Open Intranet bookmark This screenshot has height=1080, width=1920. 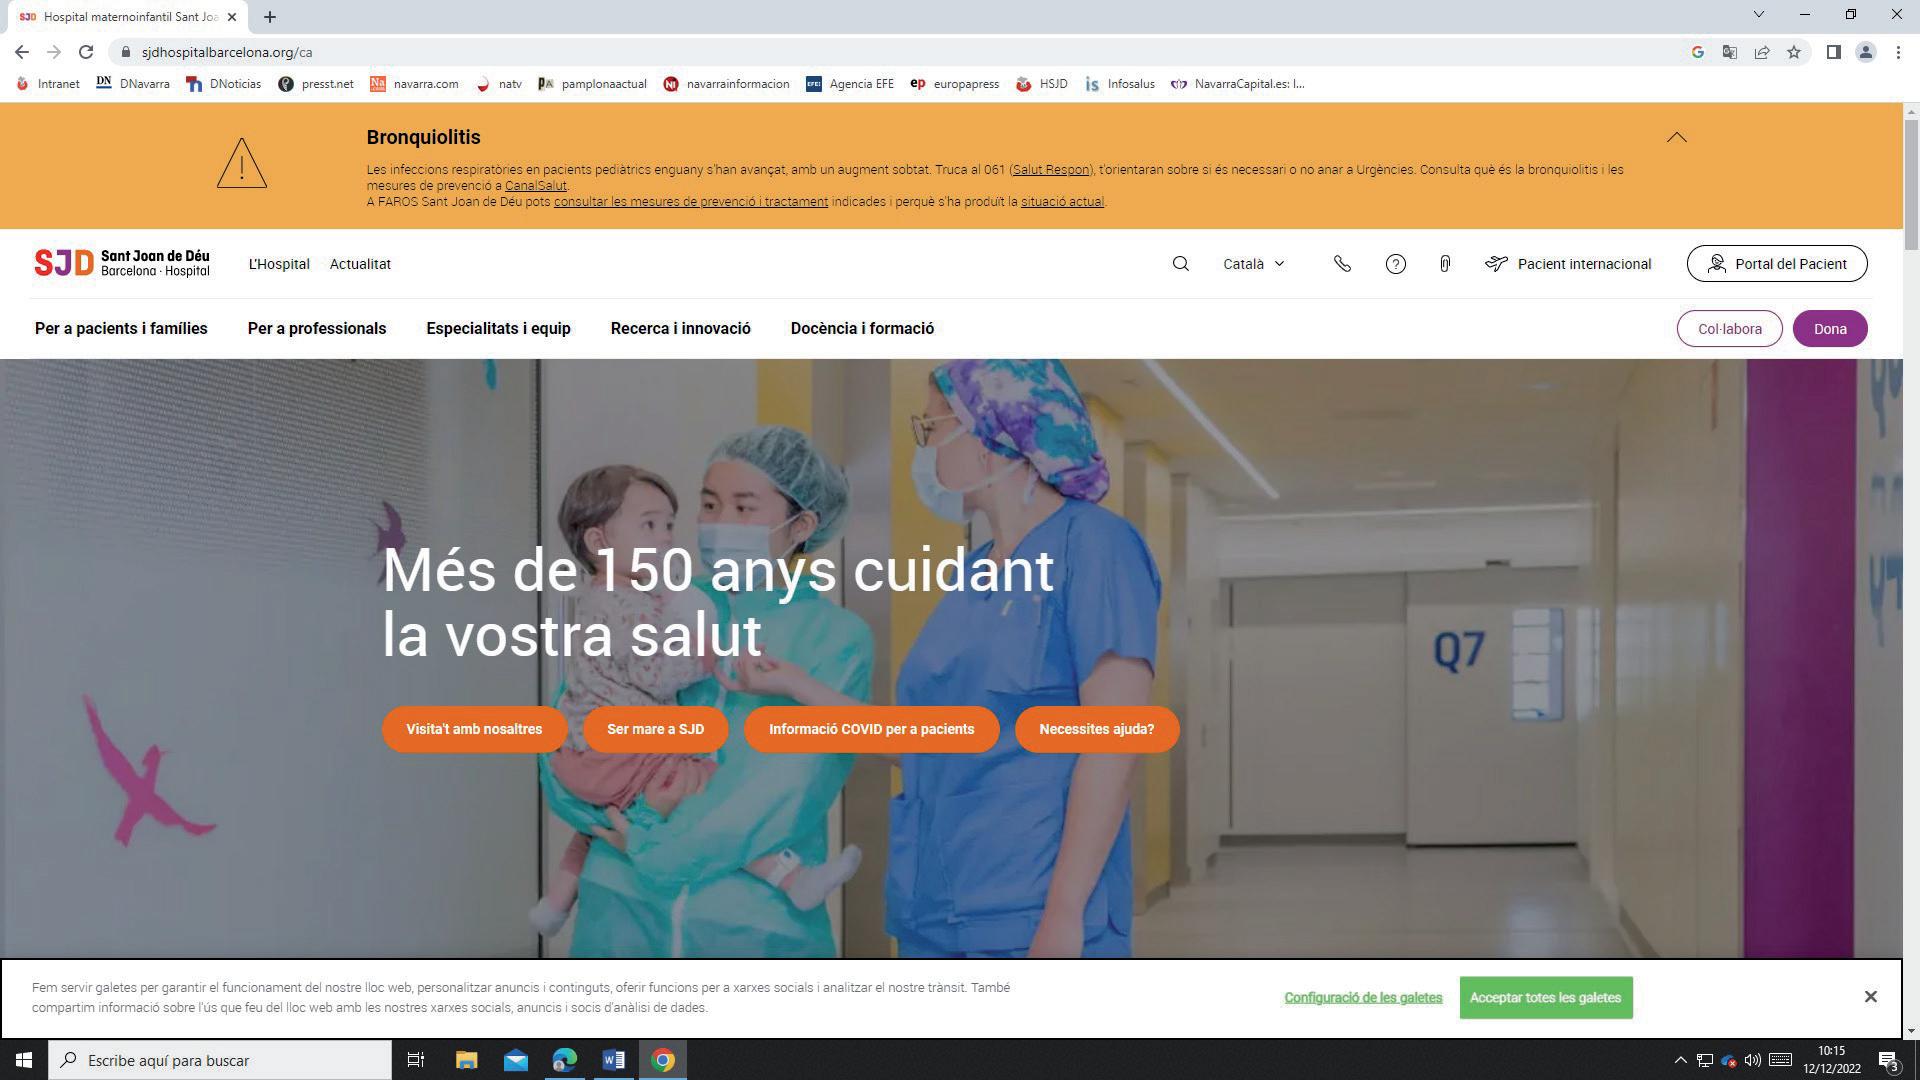tap(48, 84)
